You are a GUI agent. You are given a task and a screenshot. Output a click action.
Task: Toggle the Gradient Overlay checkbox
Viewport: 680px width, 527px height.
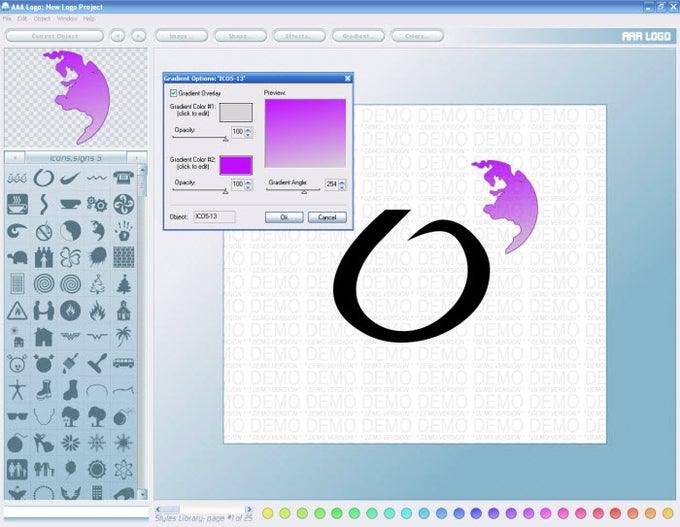pyautogui.click(x=173, y=93)
